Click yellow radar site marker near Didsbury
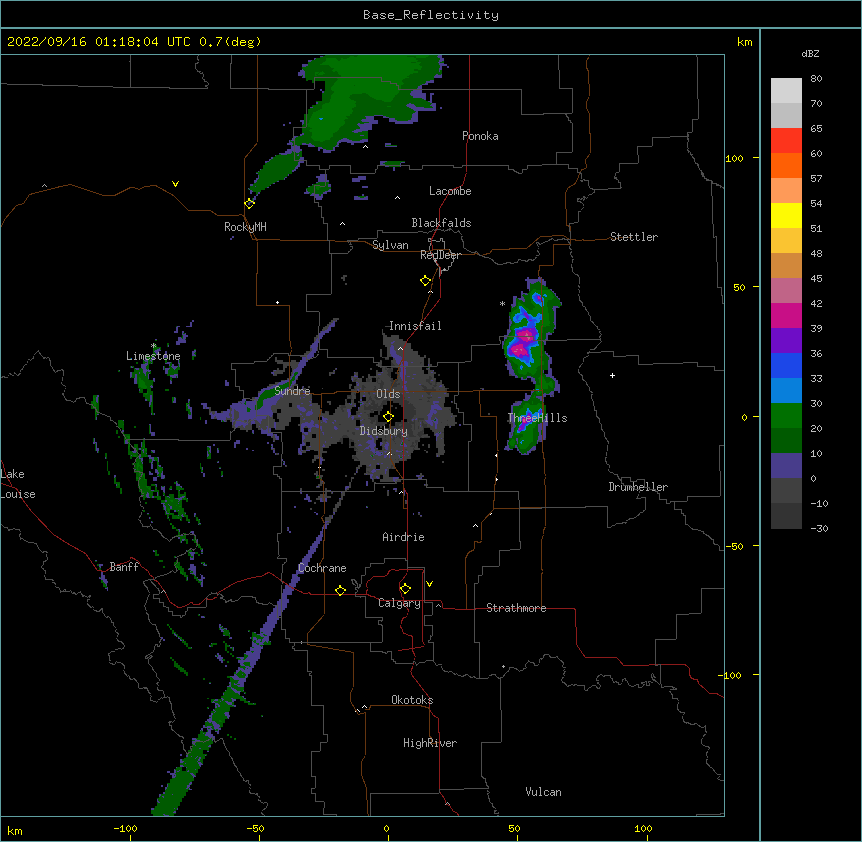The image size is (862, 842). click(x=388, y=417)
